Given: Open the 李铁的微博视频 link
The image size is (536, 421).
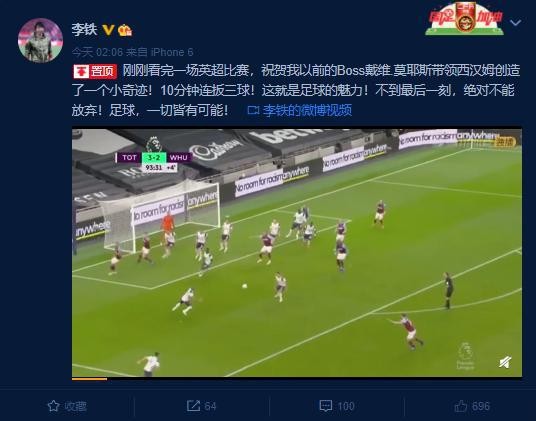Looking at the screenshot, I should [307, 110].
